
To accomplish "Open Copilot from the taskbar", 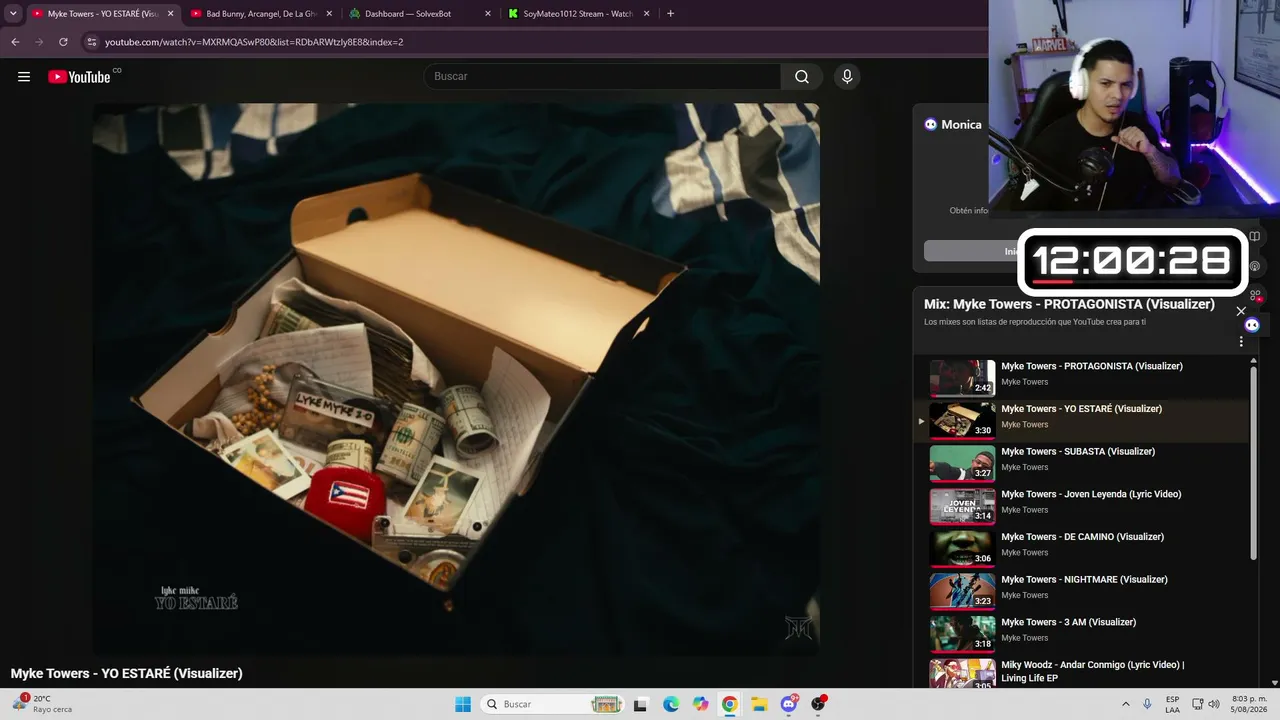I will [x=700, y=704].
